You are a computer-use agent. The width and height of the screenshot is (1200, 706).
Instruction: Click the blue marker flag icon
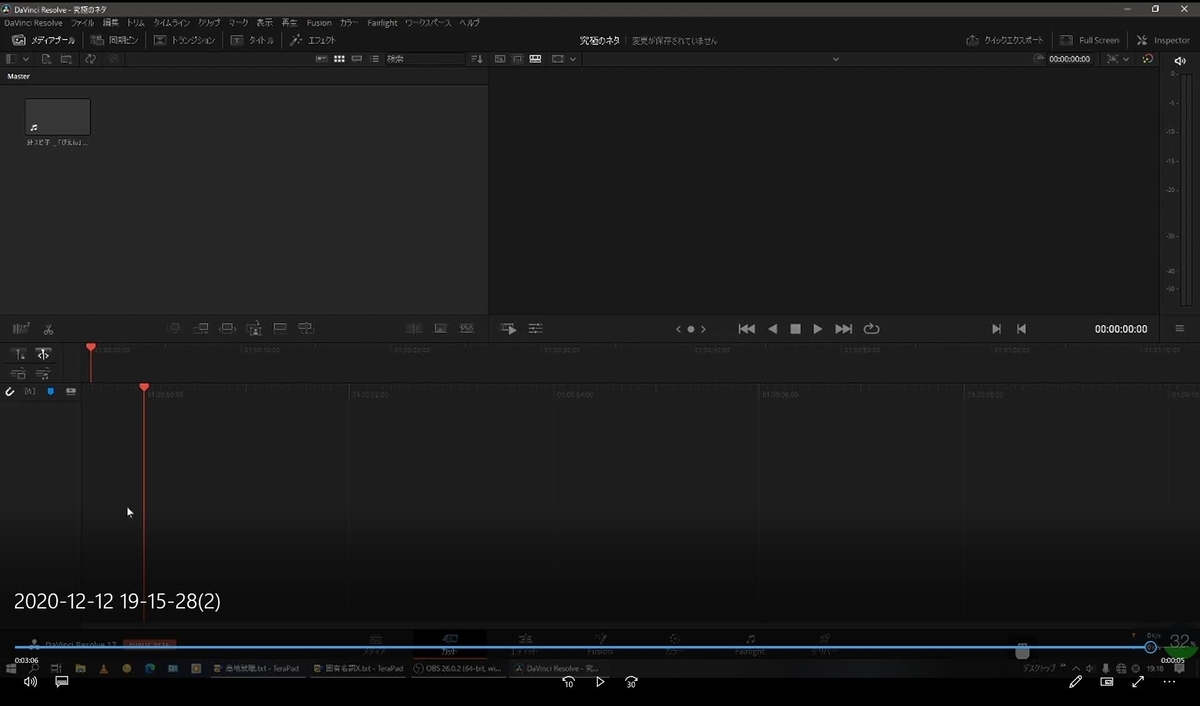(x=50, y=391)
